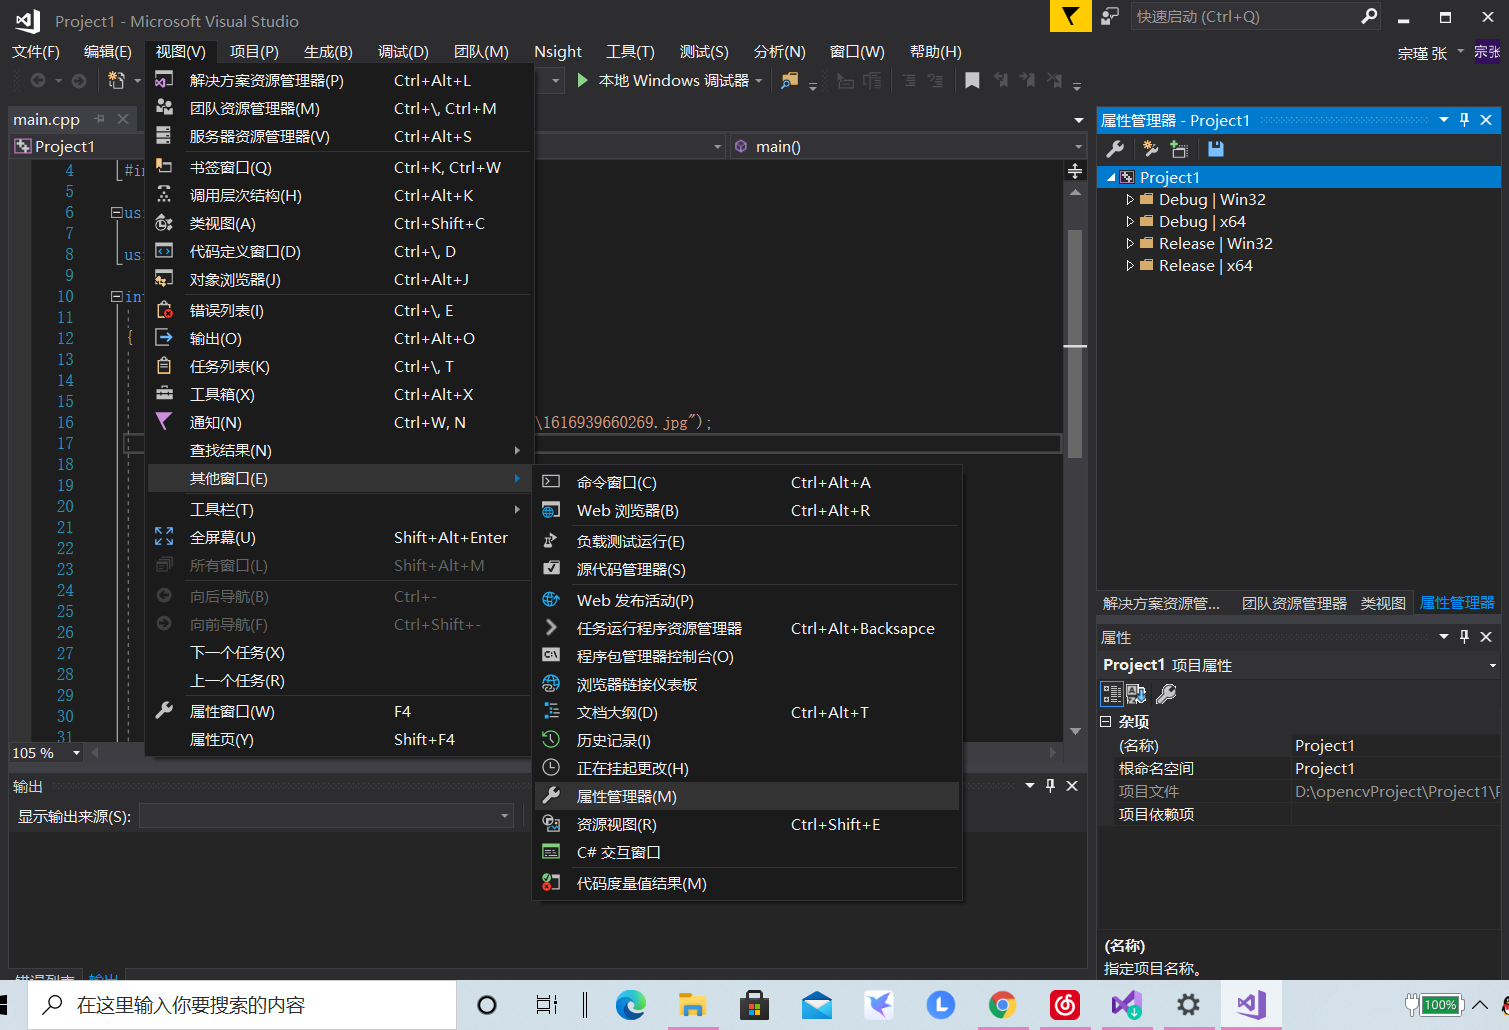Pin the Property Manager panel with pushpin
Image resolution: width=1509 pixels, height=1030 pixels.
click(1464, 120)
